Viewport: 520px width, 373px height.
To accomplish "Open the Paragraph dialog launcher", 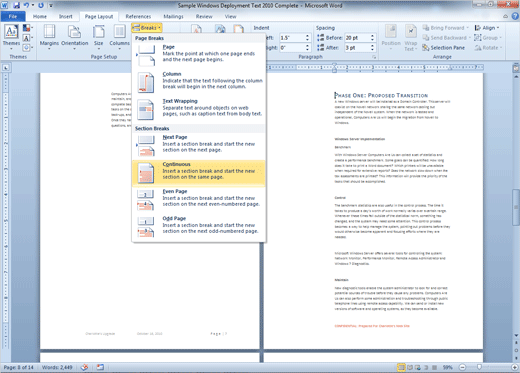I will coord(374,57).
